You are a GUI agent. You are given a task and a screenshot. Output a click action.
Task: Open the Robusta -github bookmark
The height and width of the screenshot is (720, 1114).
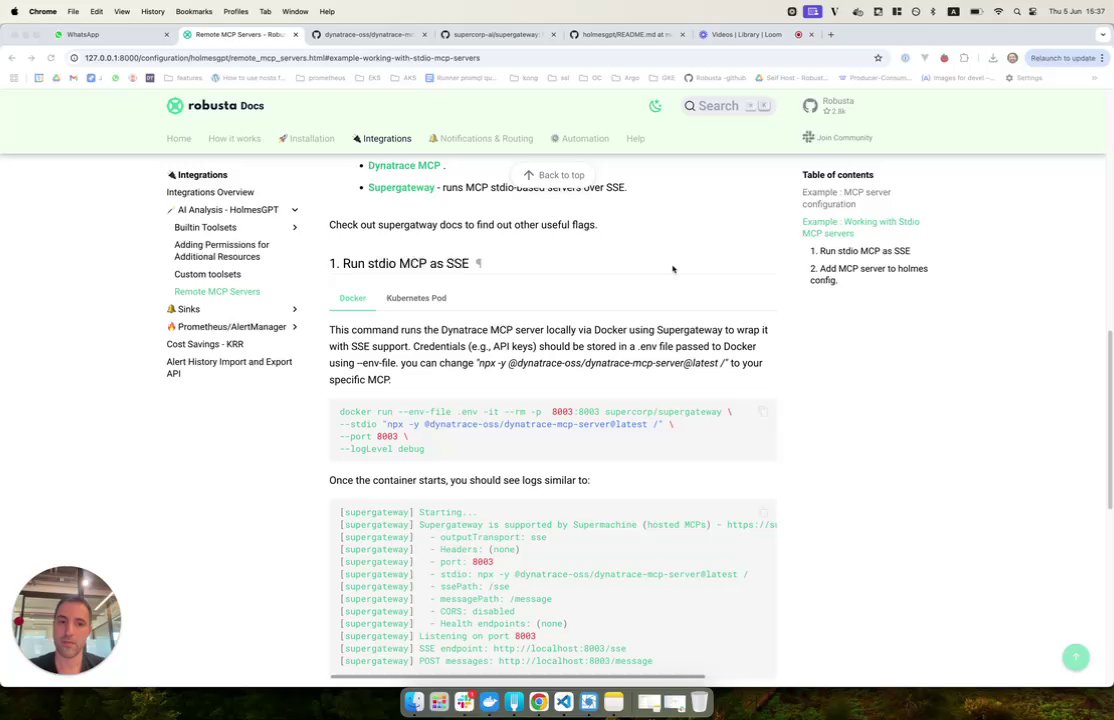coord(715,78)
